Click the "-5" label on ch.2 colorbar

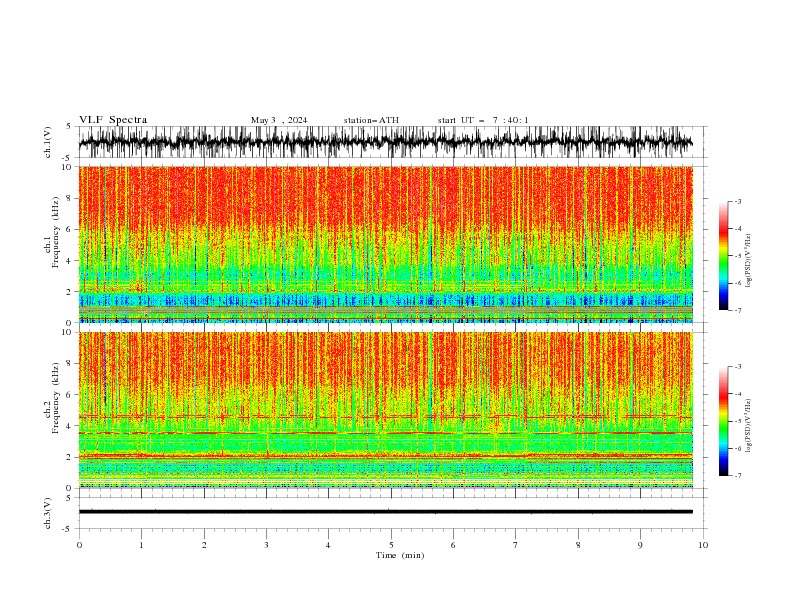pyautogui.click(x=738, y=421)
